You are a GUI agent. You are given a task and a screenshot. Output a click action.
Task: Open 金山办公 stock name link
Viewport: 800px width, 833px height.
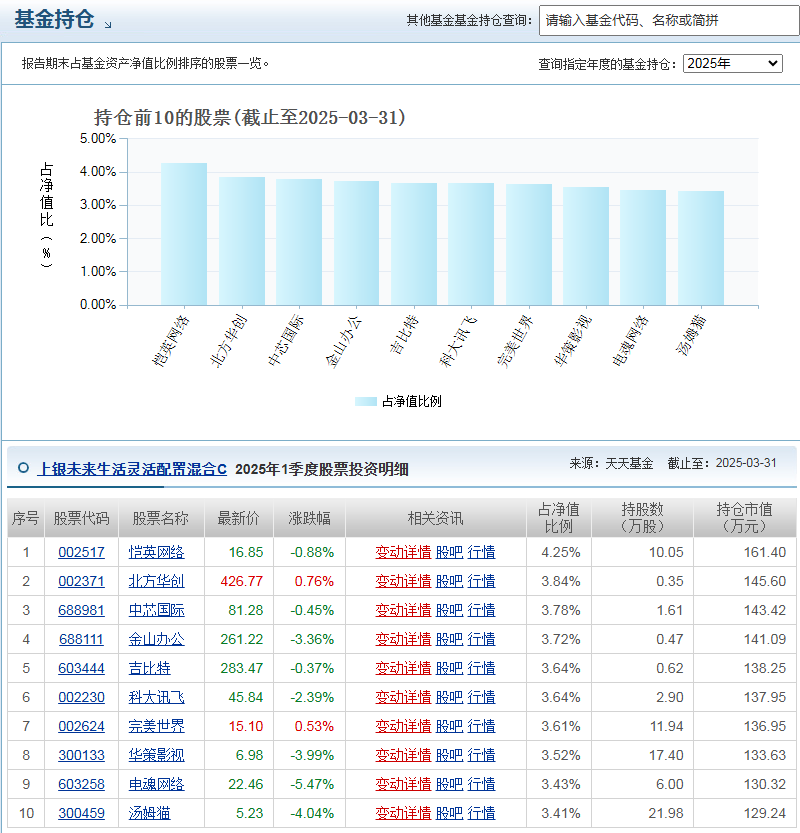[x=156, y=639]
